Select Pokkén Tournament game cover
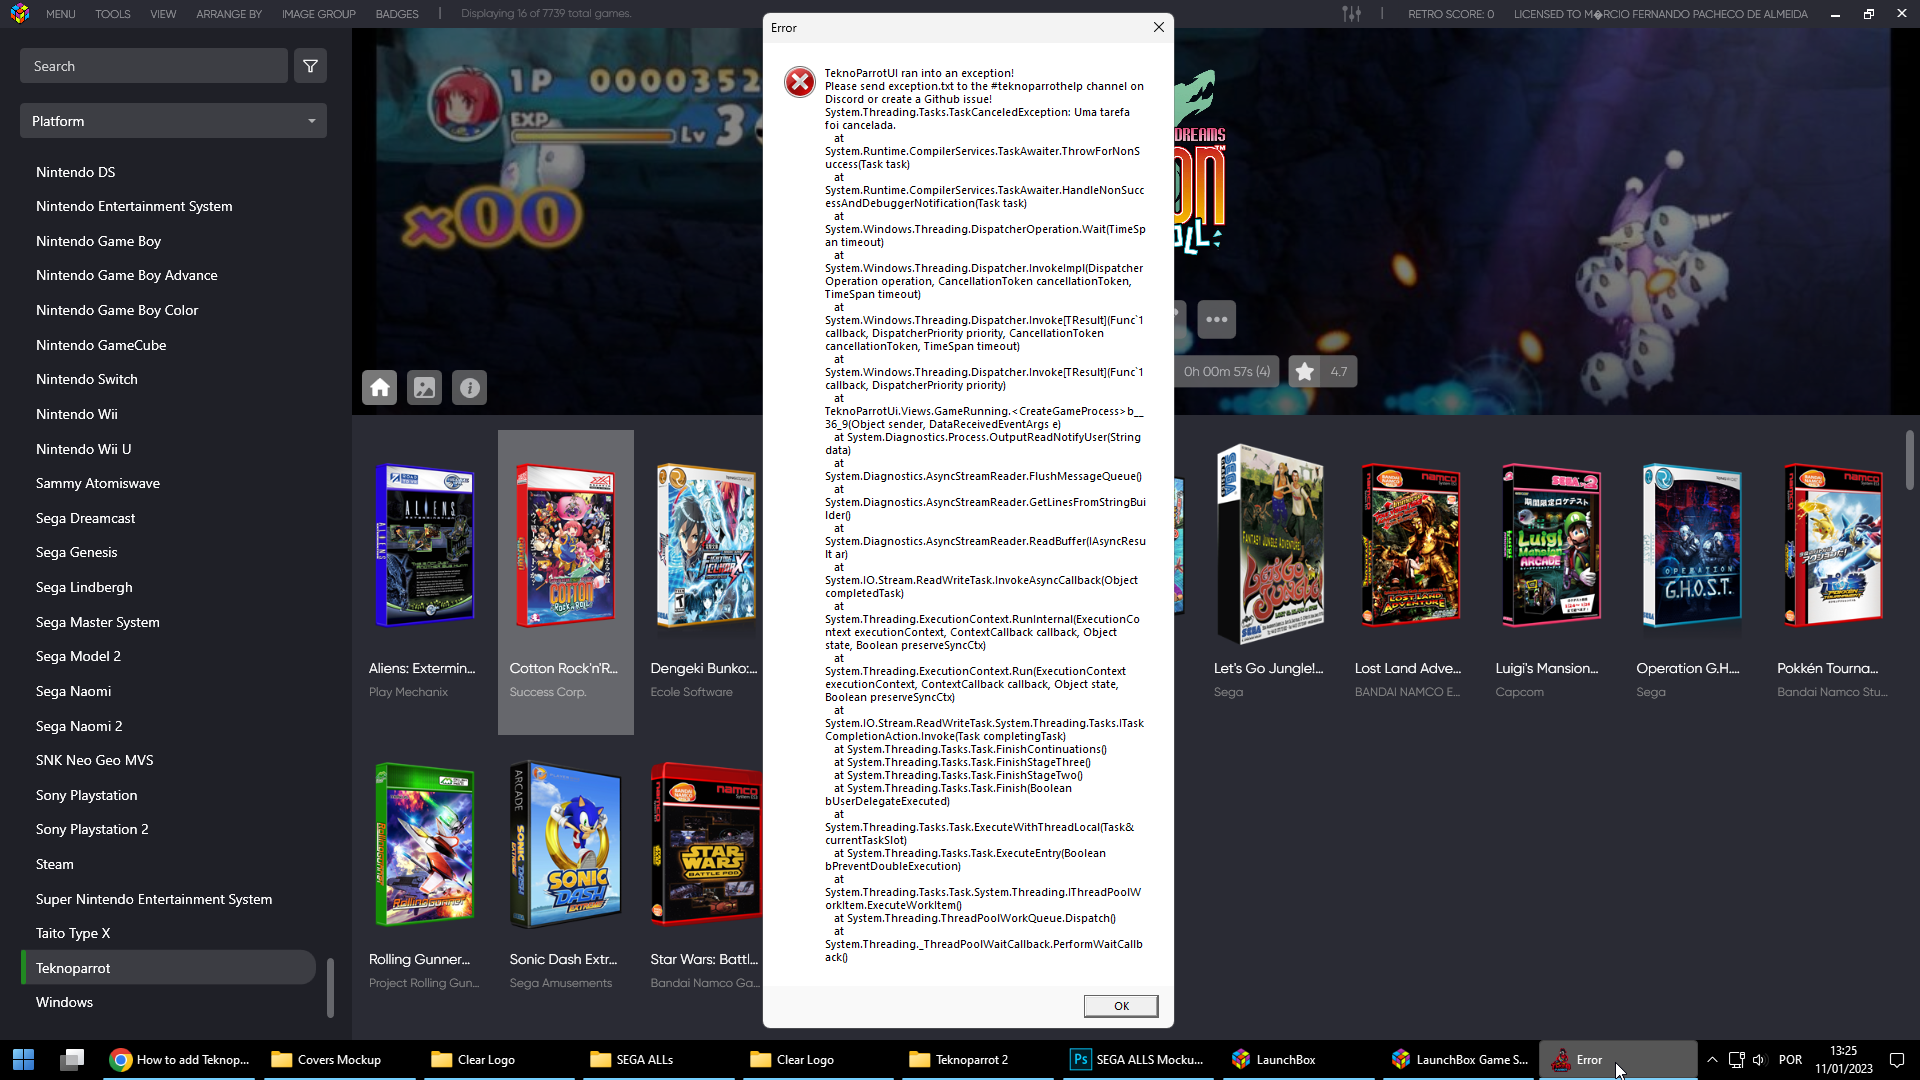 (1833, 546)
